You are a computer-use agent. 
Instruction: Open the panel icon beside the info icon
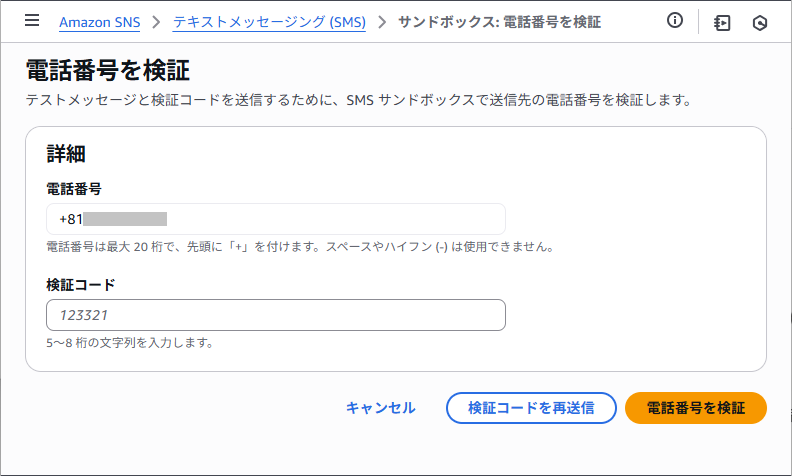tap(722, 23)
